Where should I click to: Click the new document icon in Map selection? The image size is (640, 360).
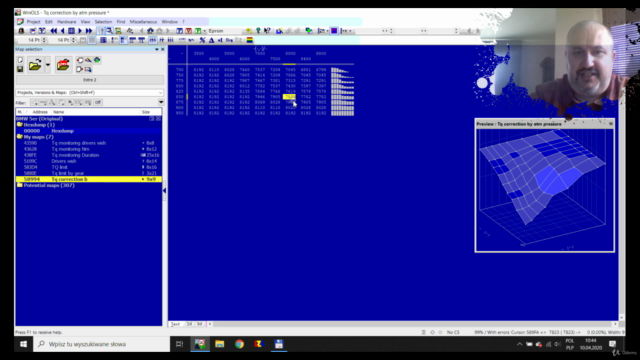pyautogui.click(x=20, y=60)
